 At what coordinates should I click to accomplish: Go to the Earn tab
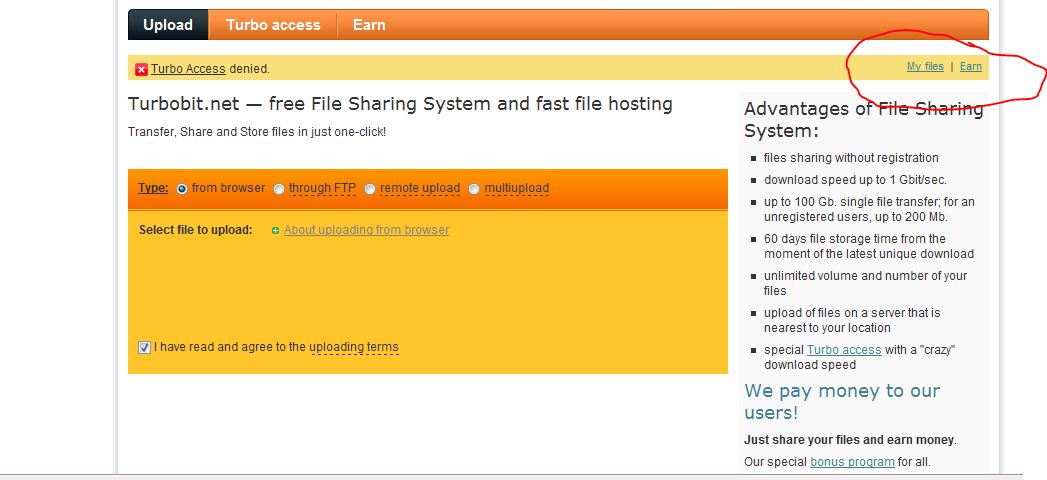369,25
